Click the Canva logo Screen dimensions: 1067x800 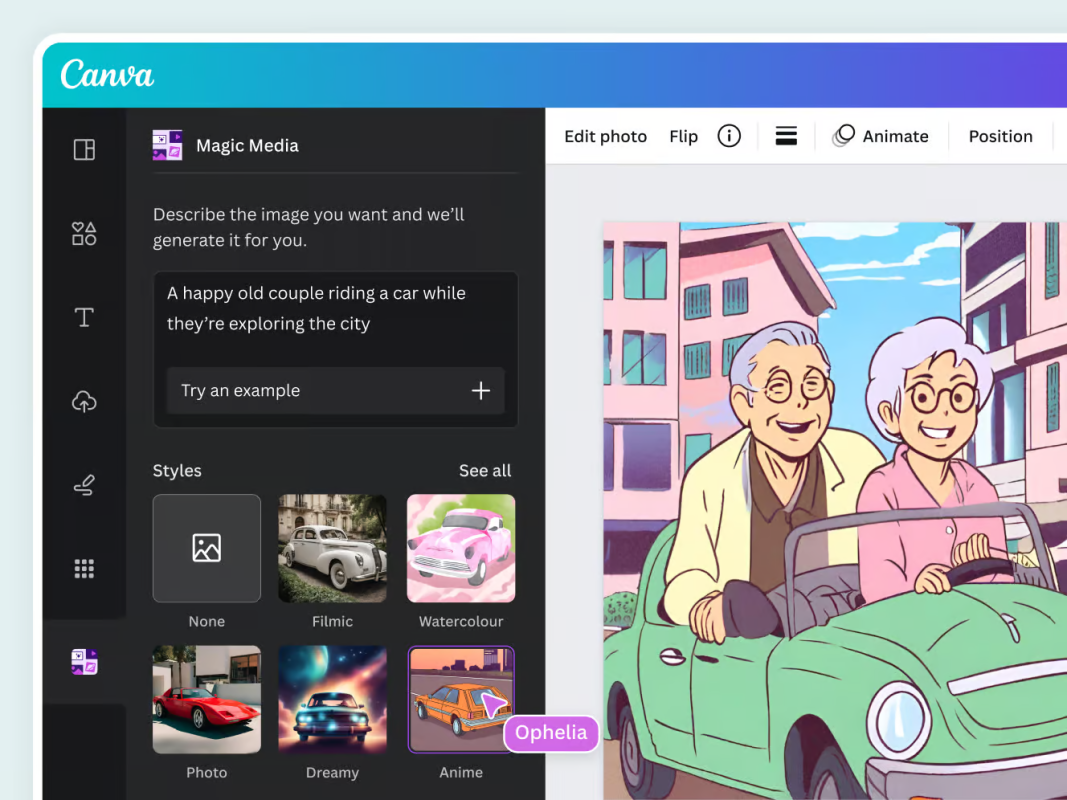[x=107, y=75]
